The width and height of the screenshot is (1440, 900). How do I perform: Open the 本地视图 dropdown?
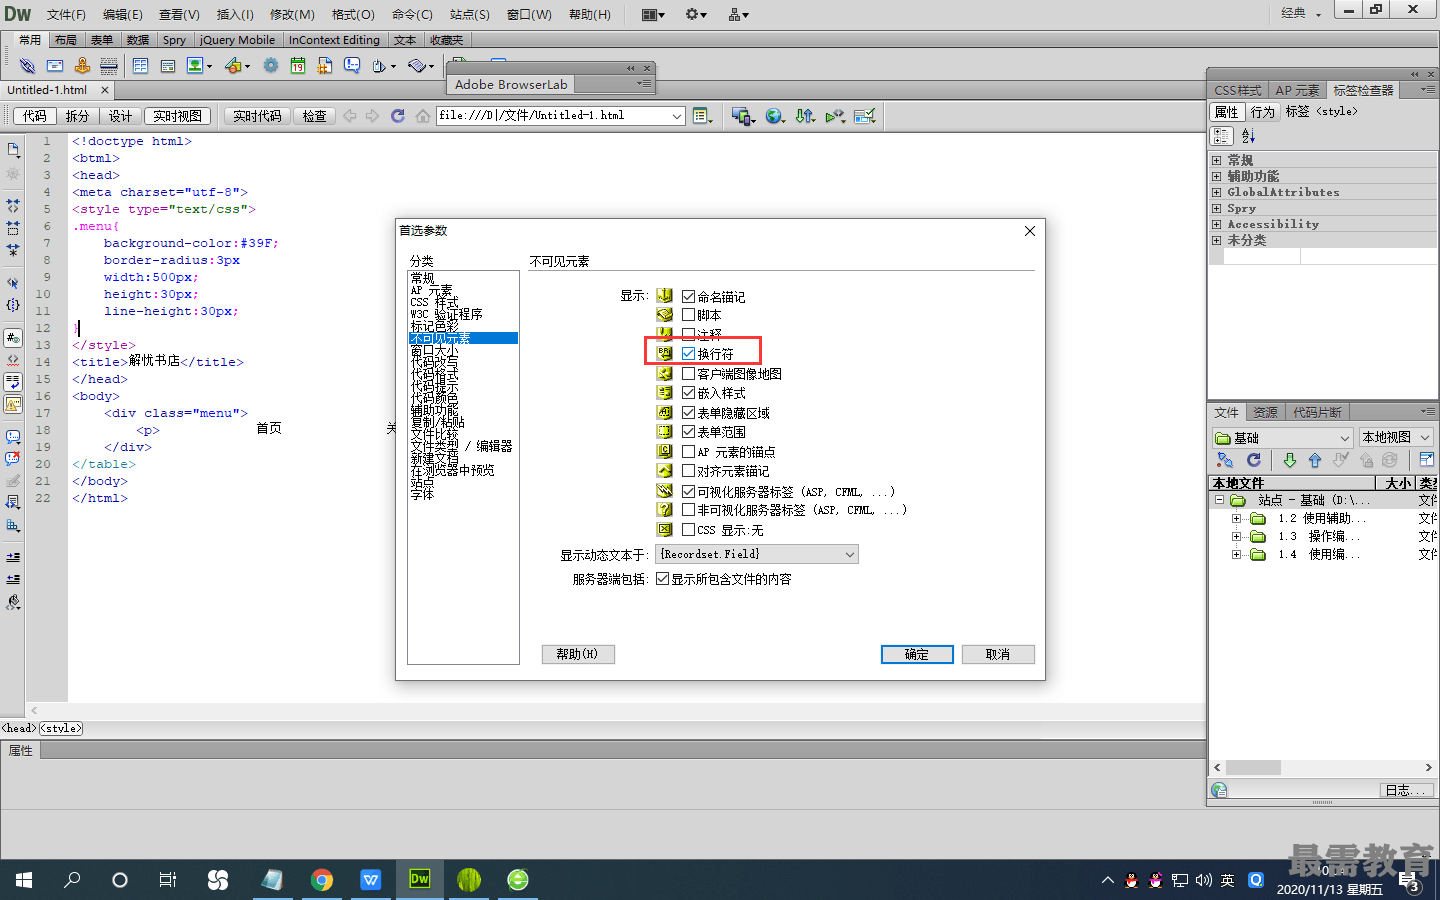tap(1396, 438)
